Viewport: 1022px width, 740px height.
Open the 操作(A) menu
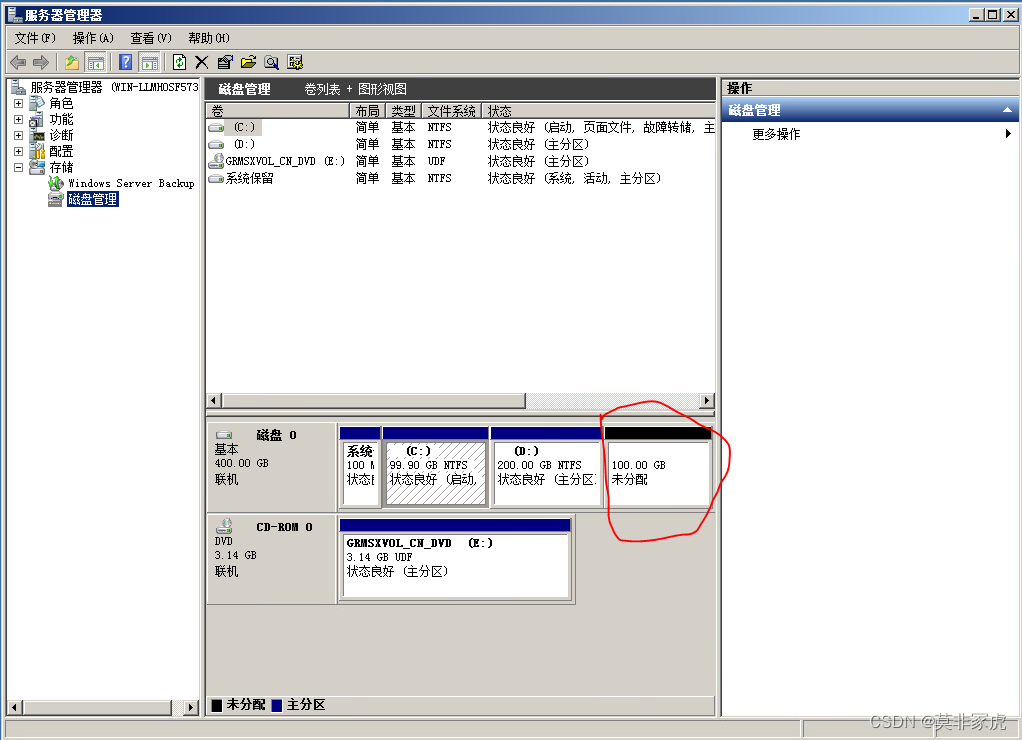(93, 38)
